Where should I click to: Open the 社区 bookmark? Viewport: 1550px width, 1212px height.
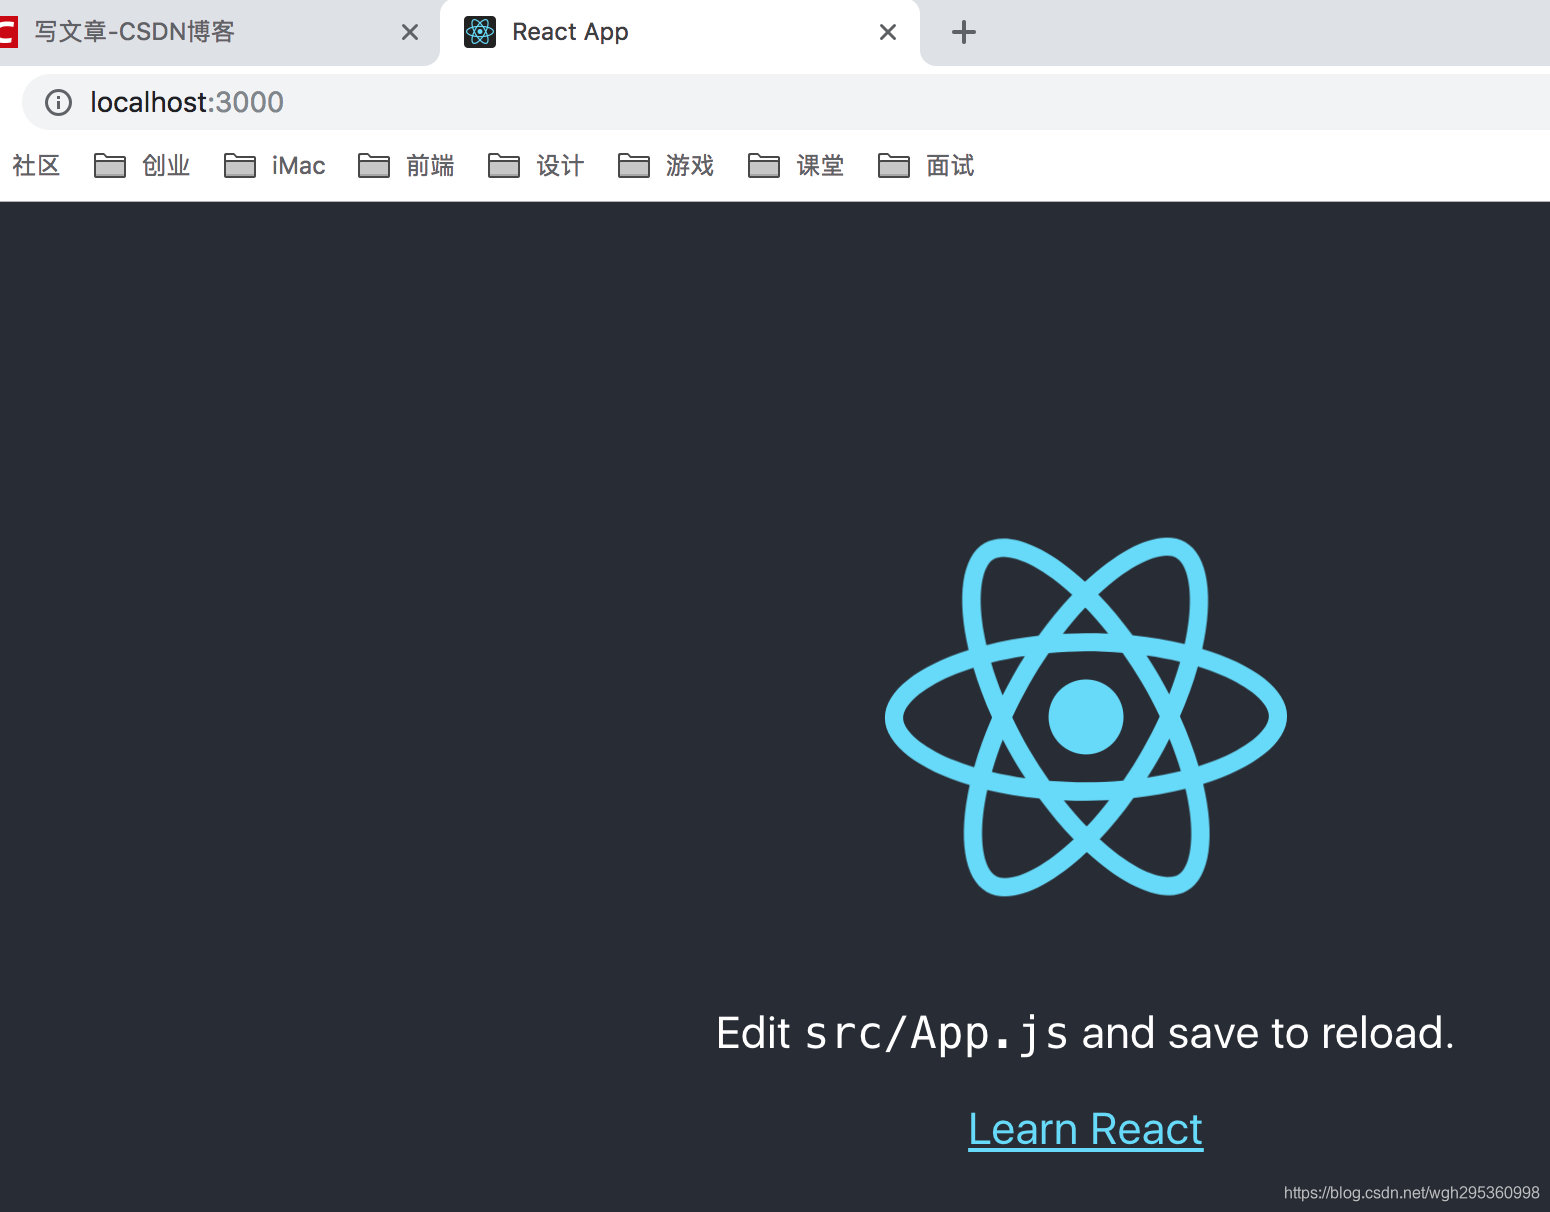tap(36, 165)
